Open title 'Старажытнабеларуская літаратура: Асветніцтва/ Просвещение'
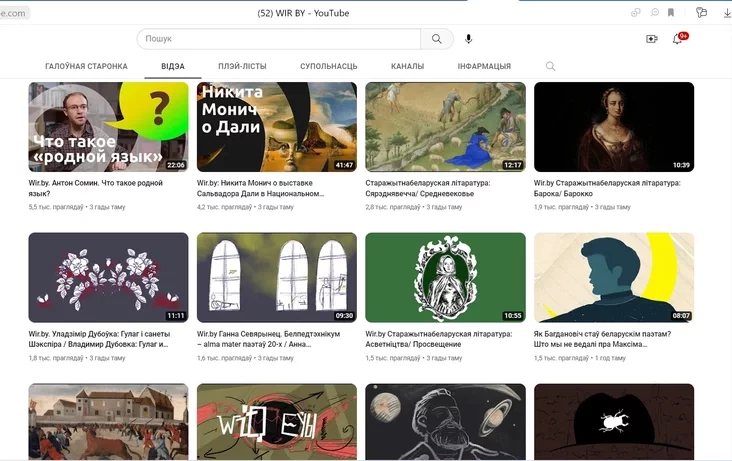Screen dimensions: 732x461 (x=439, y=339)
